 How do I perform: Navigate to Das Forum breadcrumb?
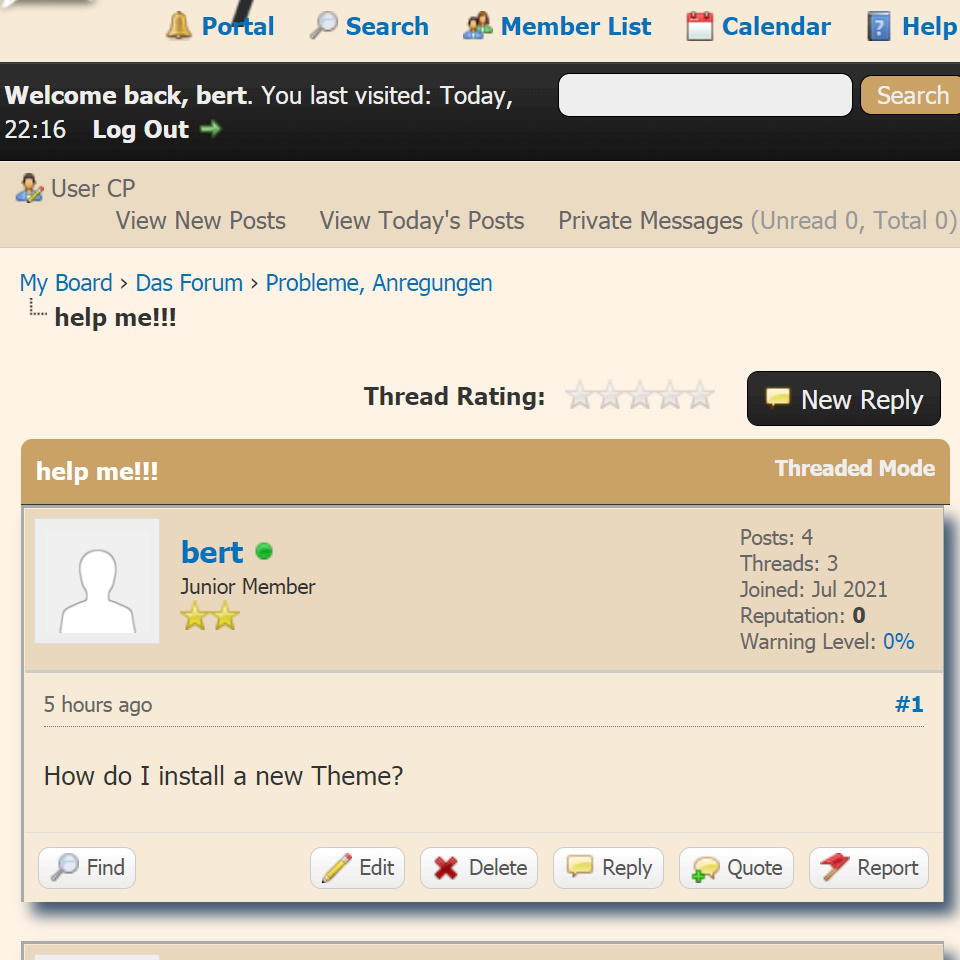[x=189, y=283]
